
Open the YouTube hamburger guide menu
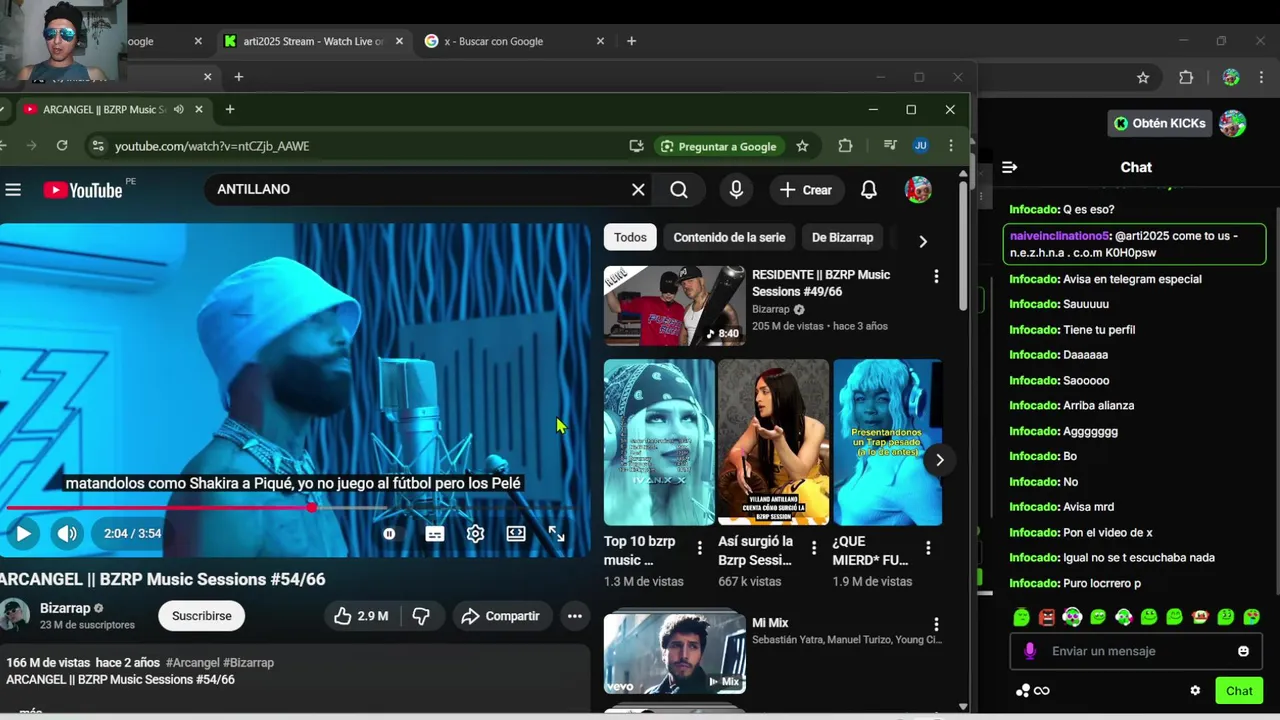13,190
